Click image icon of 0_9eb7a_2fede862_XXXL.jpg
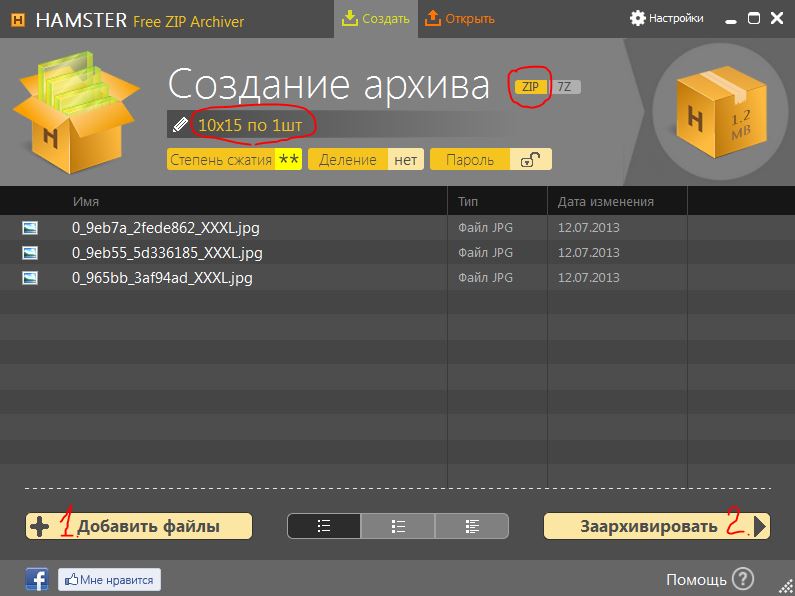Screen dimensions: 795x596 (30, 228)
